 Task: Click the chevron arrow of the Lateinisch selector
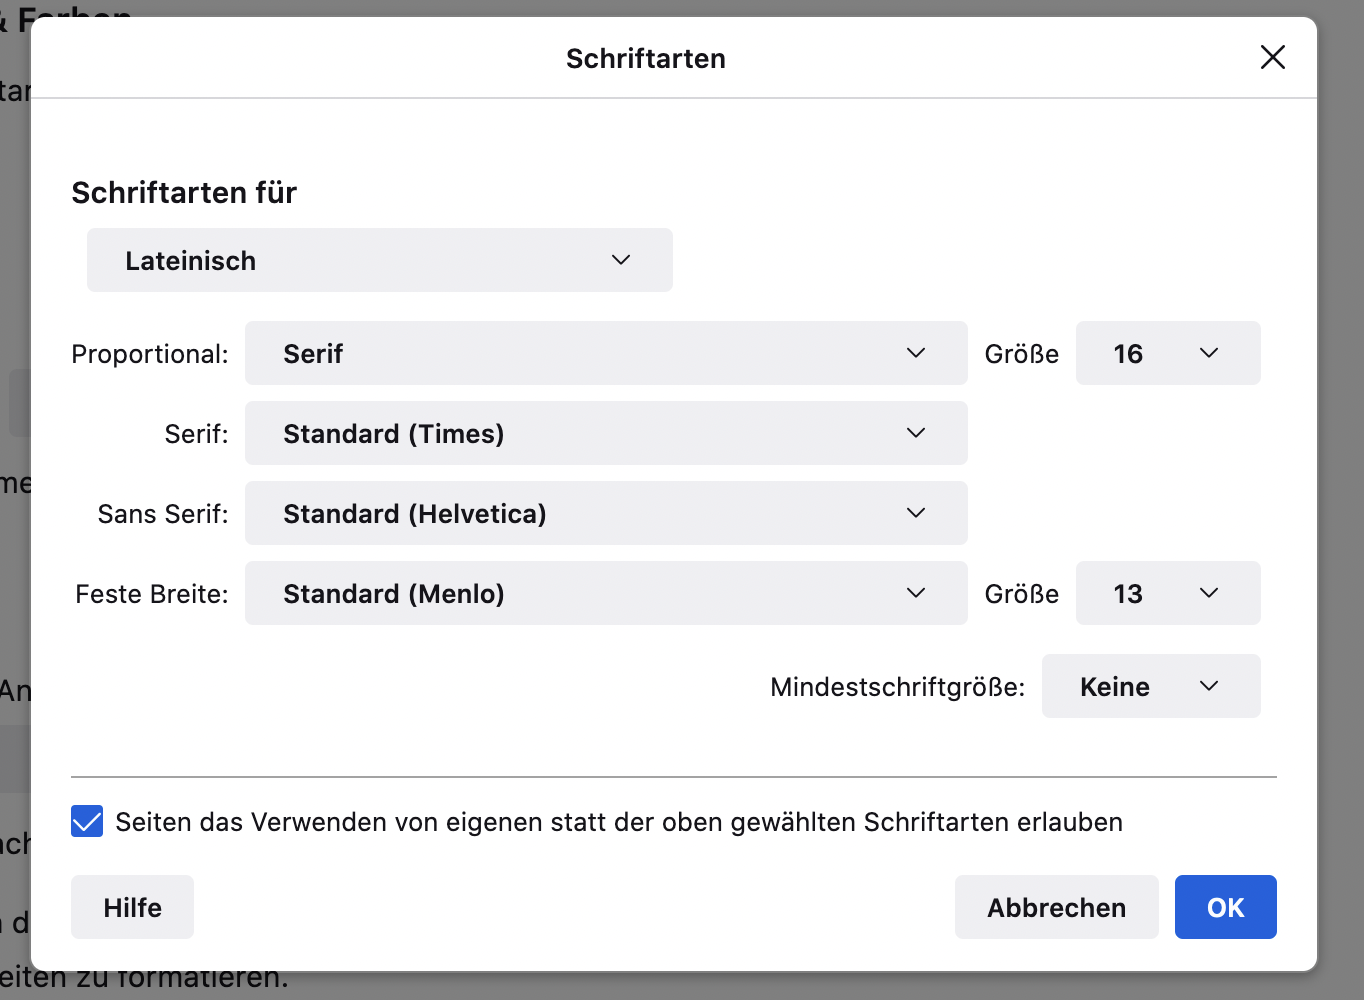621,260
